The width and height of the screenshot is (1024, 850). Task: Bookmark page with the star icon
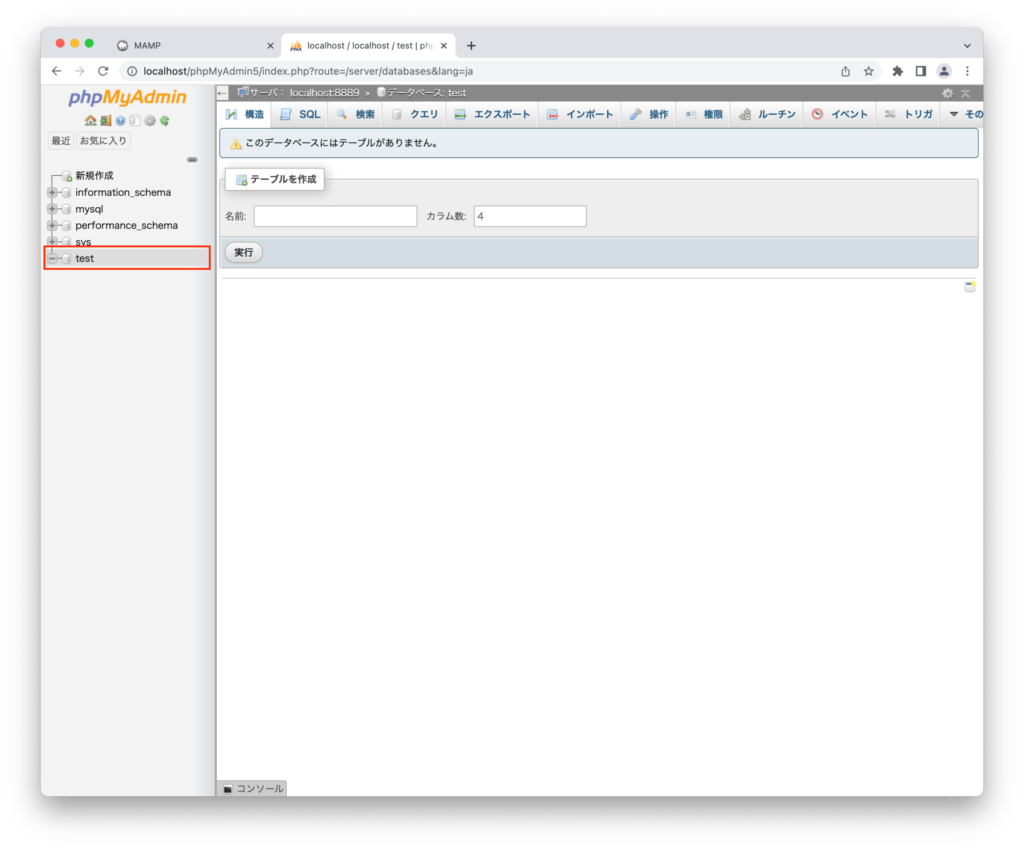pos(869,71)
